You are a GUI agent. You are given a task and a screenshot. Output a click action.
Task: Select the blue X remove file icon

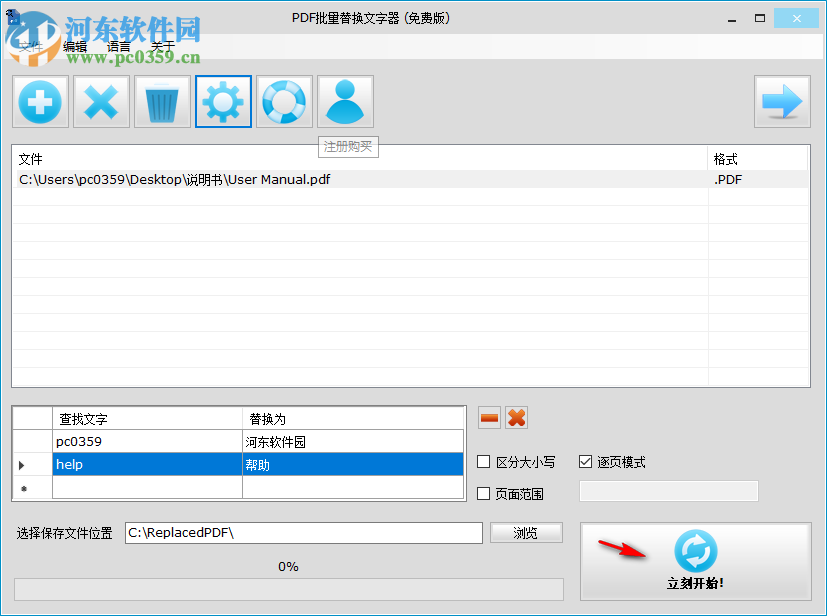click(101, 101)
